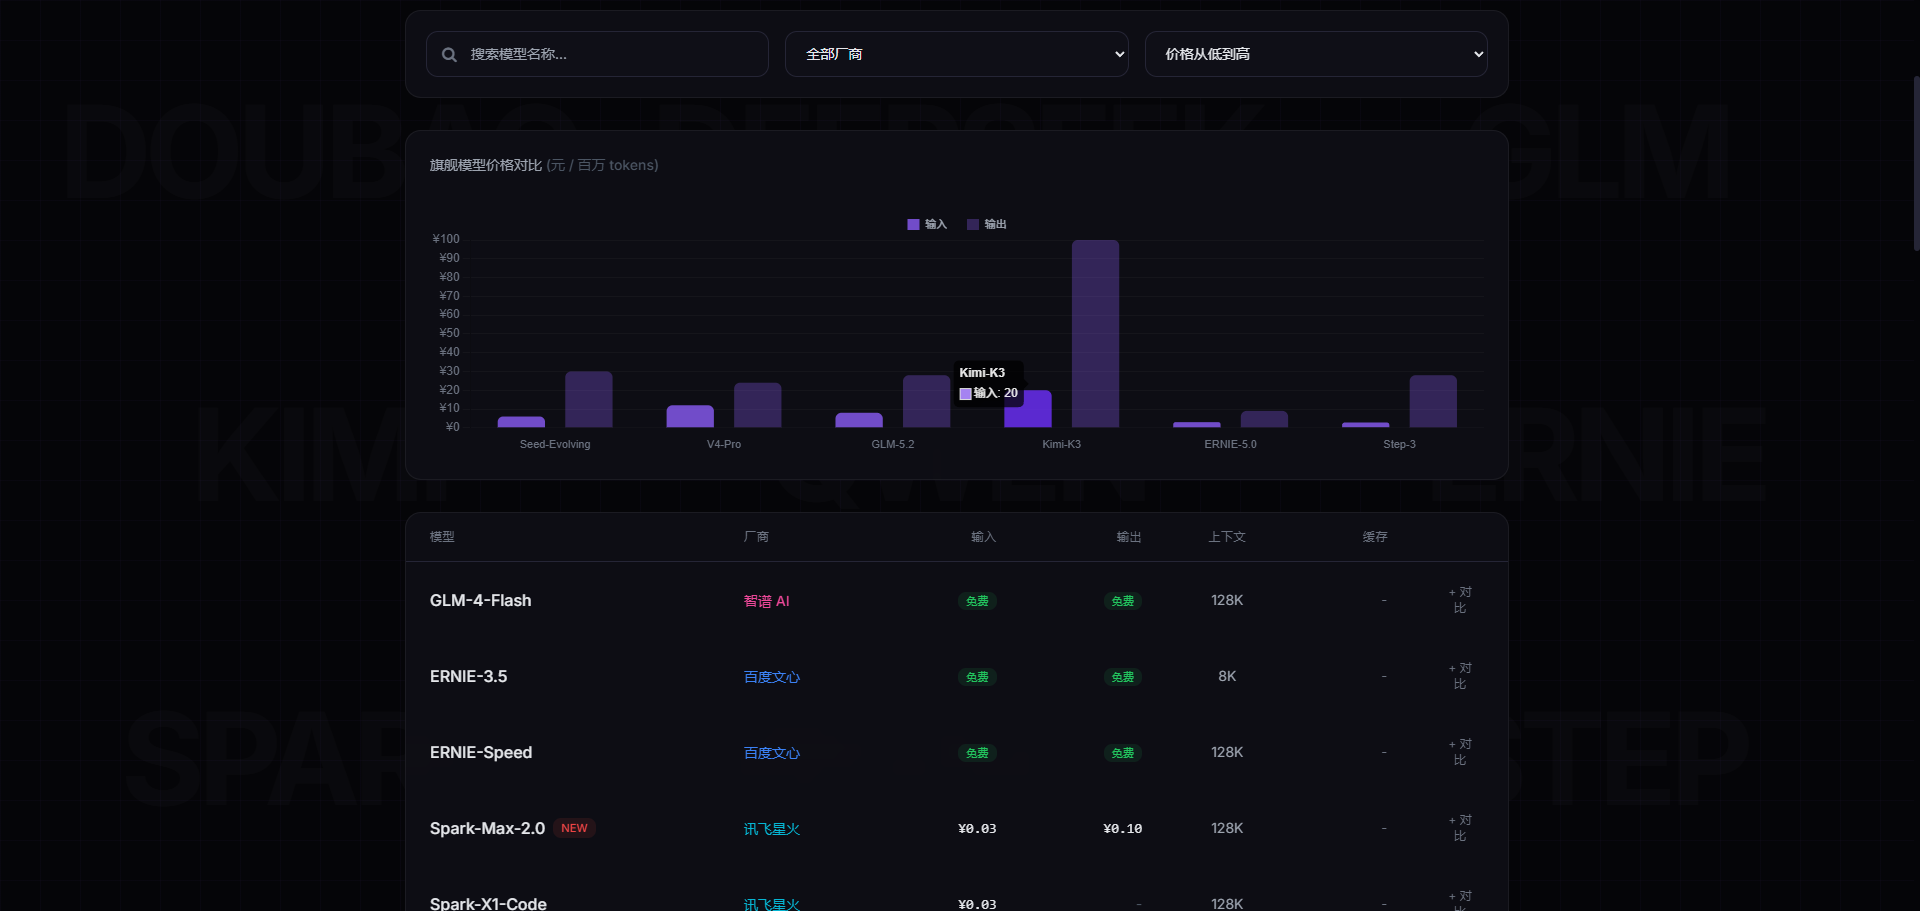Click GLM-4-Flash input 免费 badge

[x=977, y=601]
